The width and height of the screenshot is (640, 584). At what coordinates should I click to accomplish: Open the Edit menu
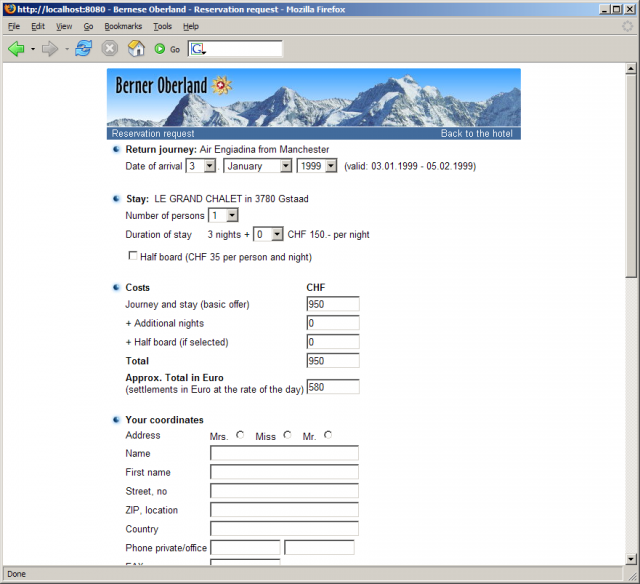tap(38, 27)
